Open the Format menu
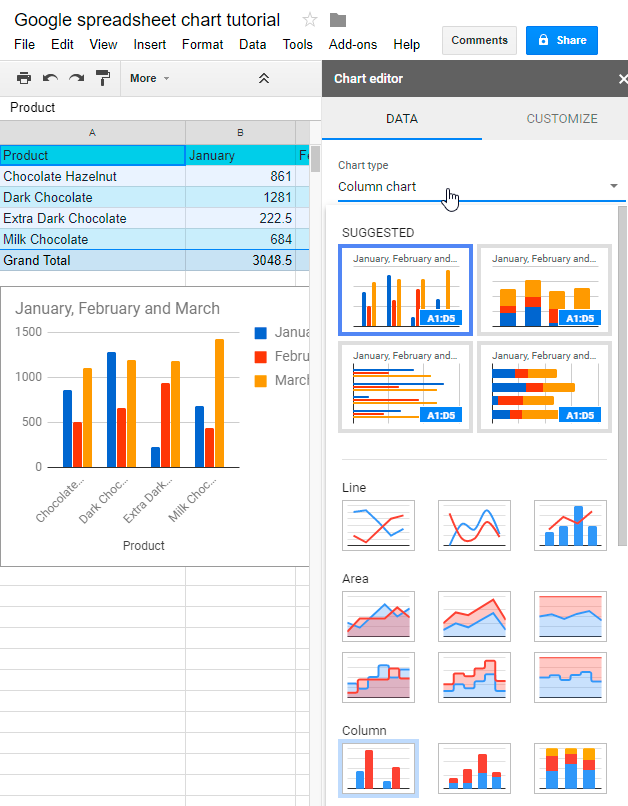Viewport: 628px width, 806px height. pyautogui.click(x=202, y=44)
